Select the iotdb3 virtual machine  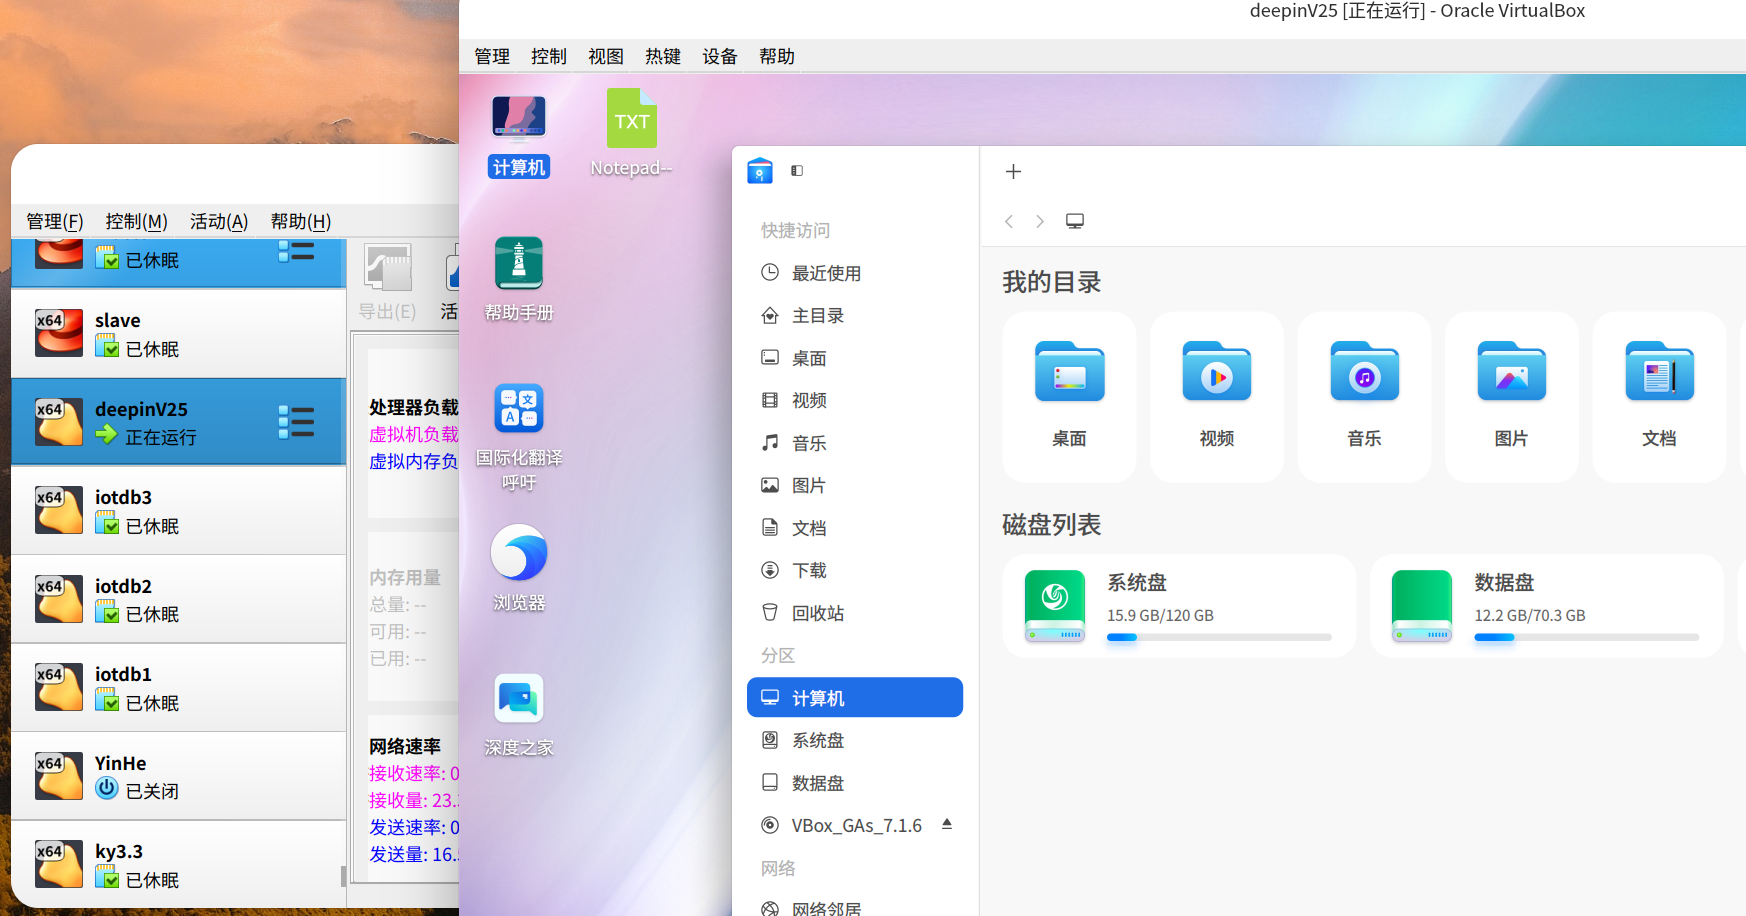[x=178, y=511]
